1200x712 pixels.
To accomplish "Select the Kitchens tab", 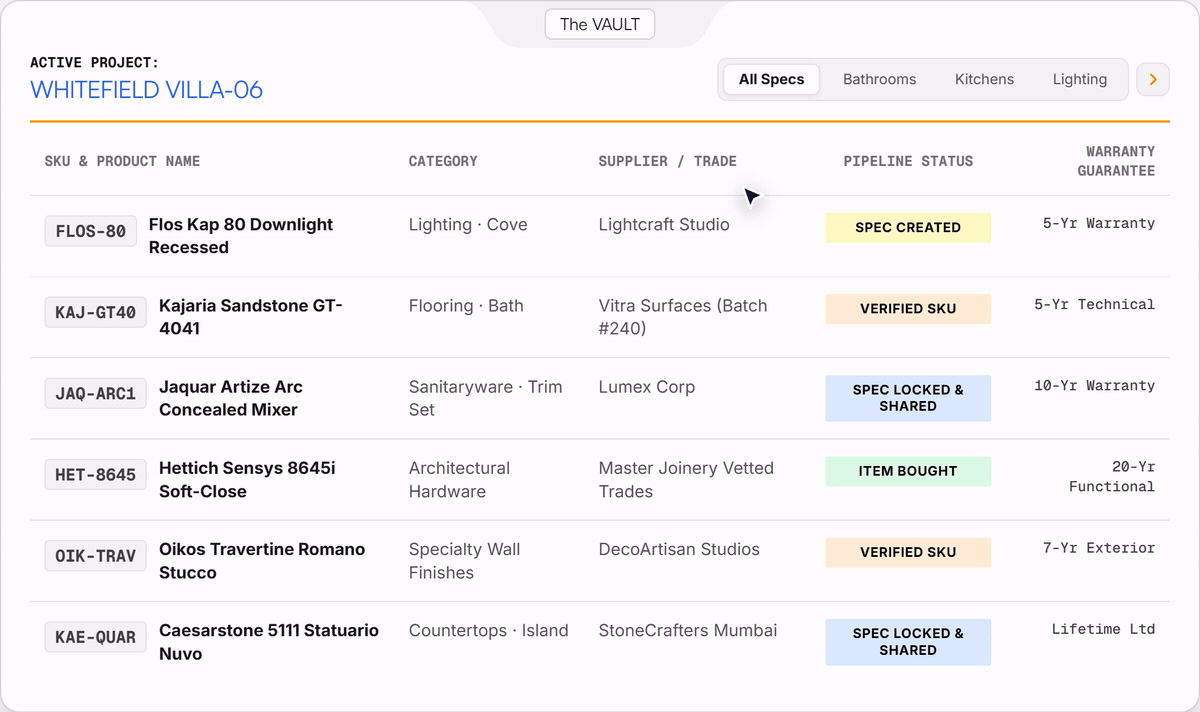I will [x=984, y=79].
